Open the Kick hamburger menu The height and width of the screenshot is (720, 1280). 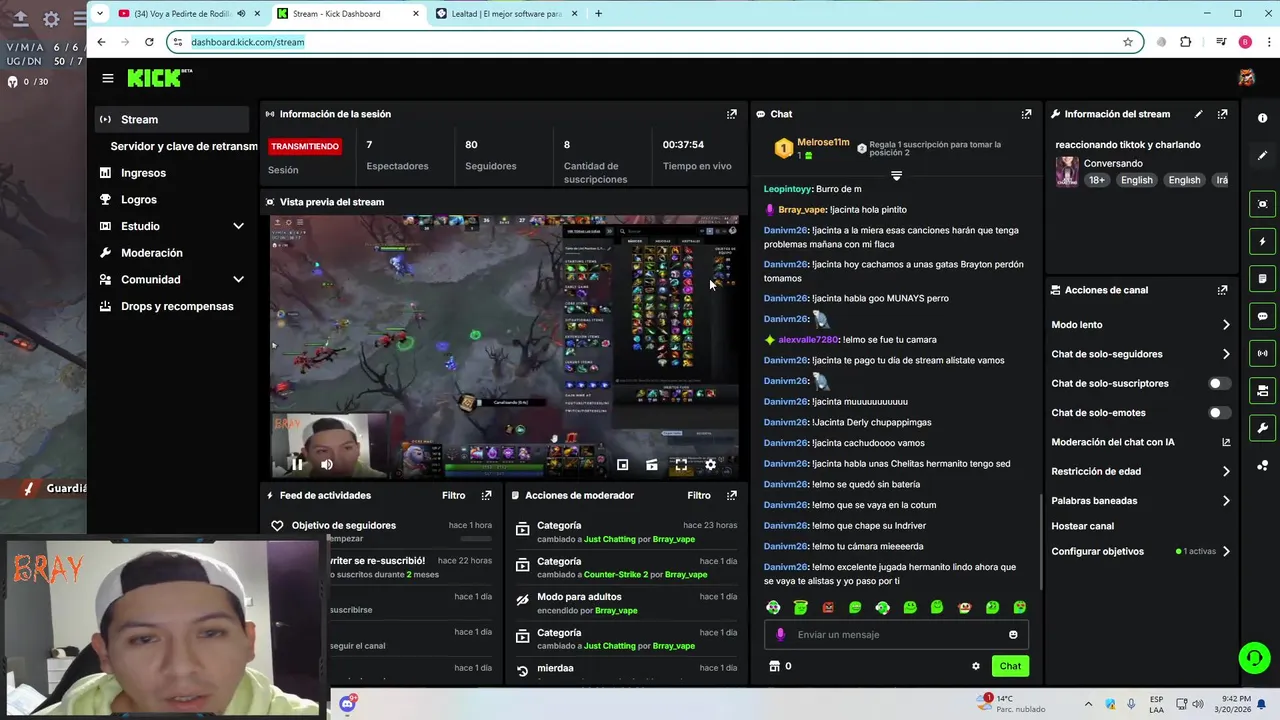(x=108, y=78)
